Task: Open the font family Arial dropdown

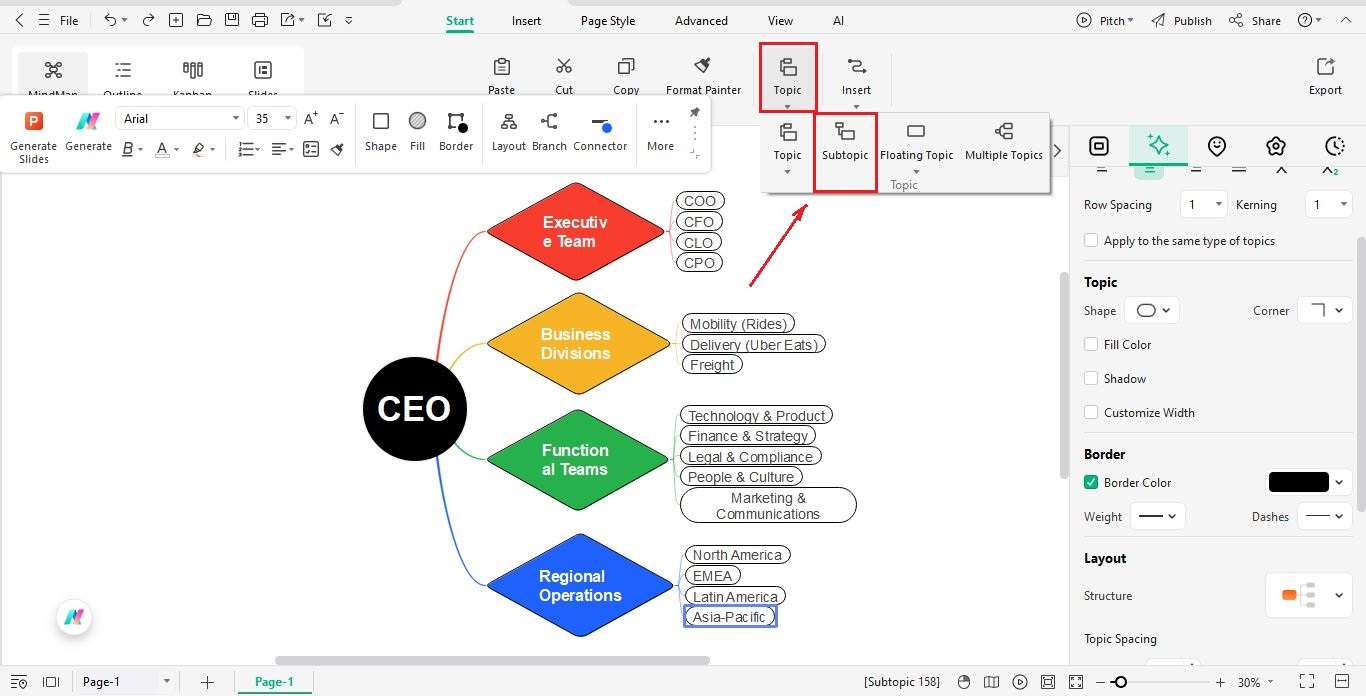Action: 179,118
